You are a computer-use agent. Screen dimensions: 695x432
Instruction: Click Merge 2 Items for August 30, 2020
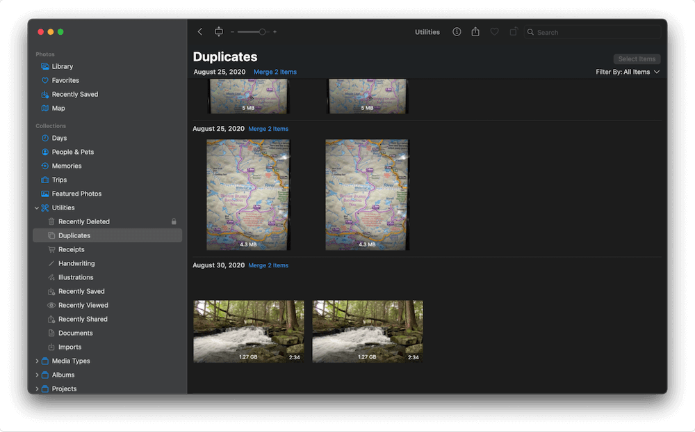268,265
